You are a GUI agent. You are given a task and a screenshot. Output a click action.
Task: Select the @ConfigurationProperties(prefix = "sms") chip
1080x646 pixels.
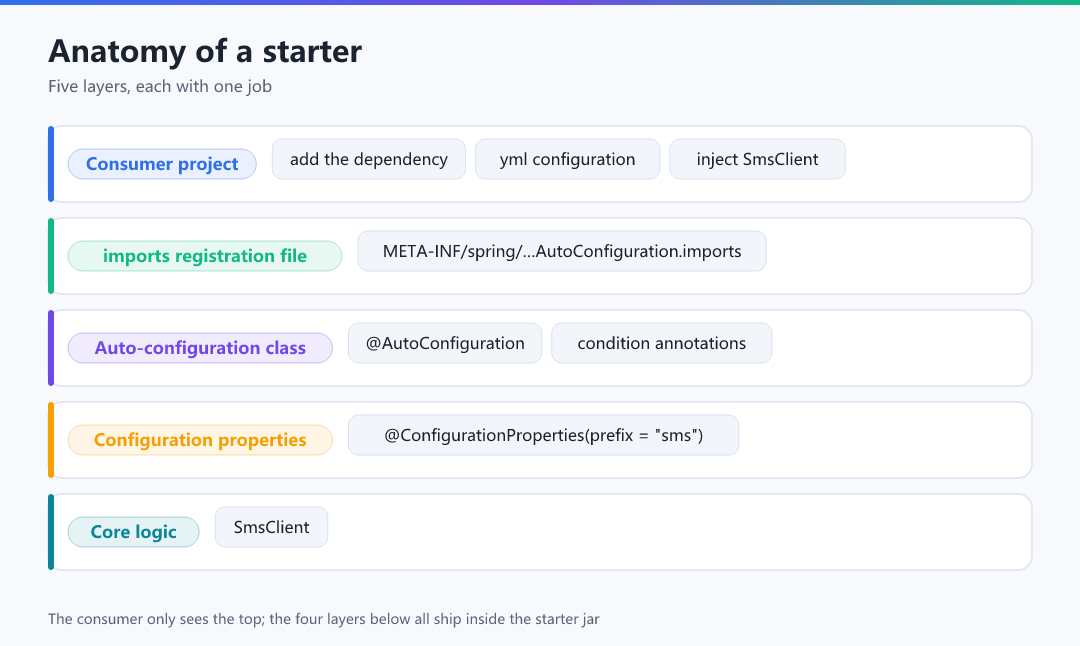coord(543,435)
